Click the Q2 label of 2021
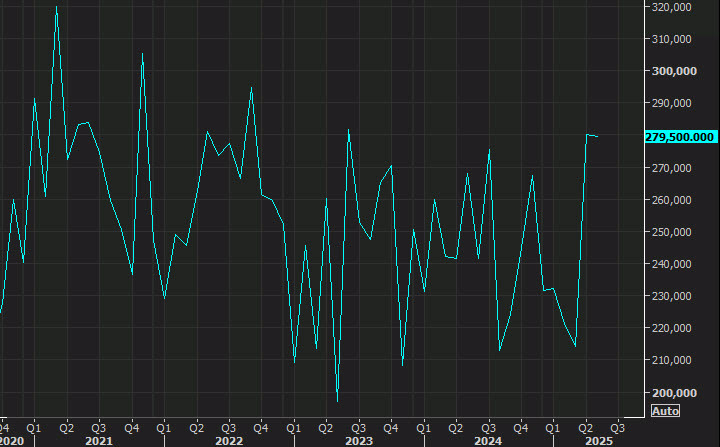The image size is (720, 447). (67, 428)
